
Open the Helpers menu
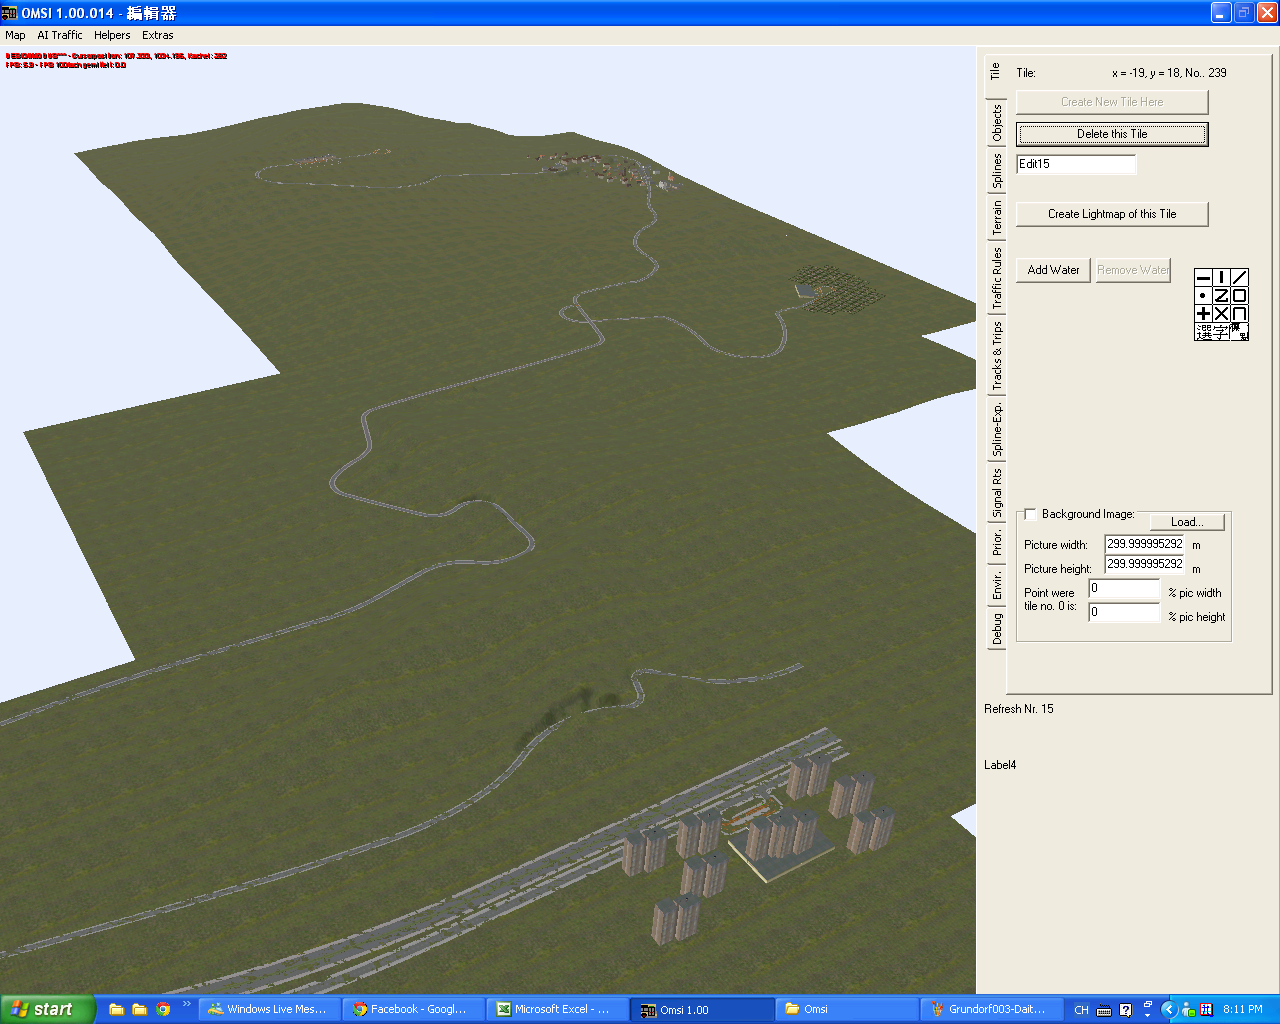(x=112, y=35)
